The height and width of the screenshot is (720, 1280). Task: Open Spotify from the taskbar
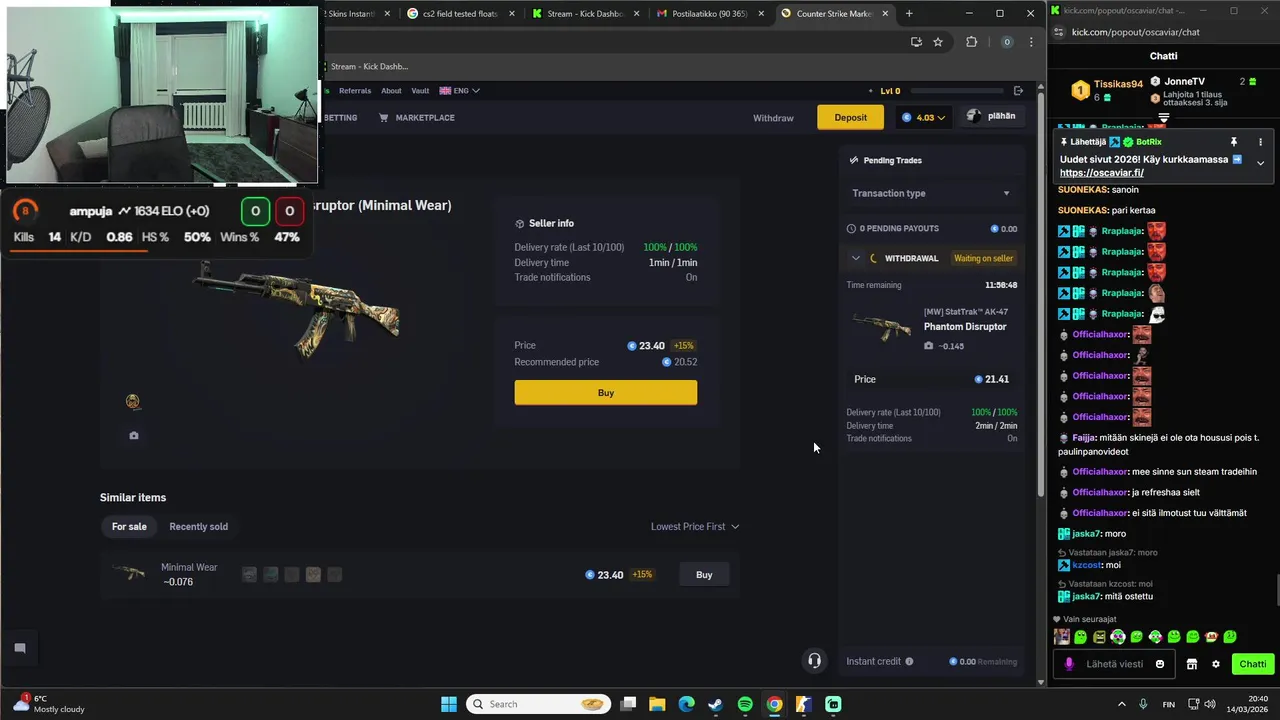pyautogui.click(x=745, y=704)
